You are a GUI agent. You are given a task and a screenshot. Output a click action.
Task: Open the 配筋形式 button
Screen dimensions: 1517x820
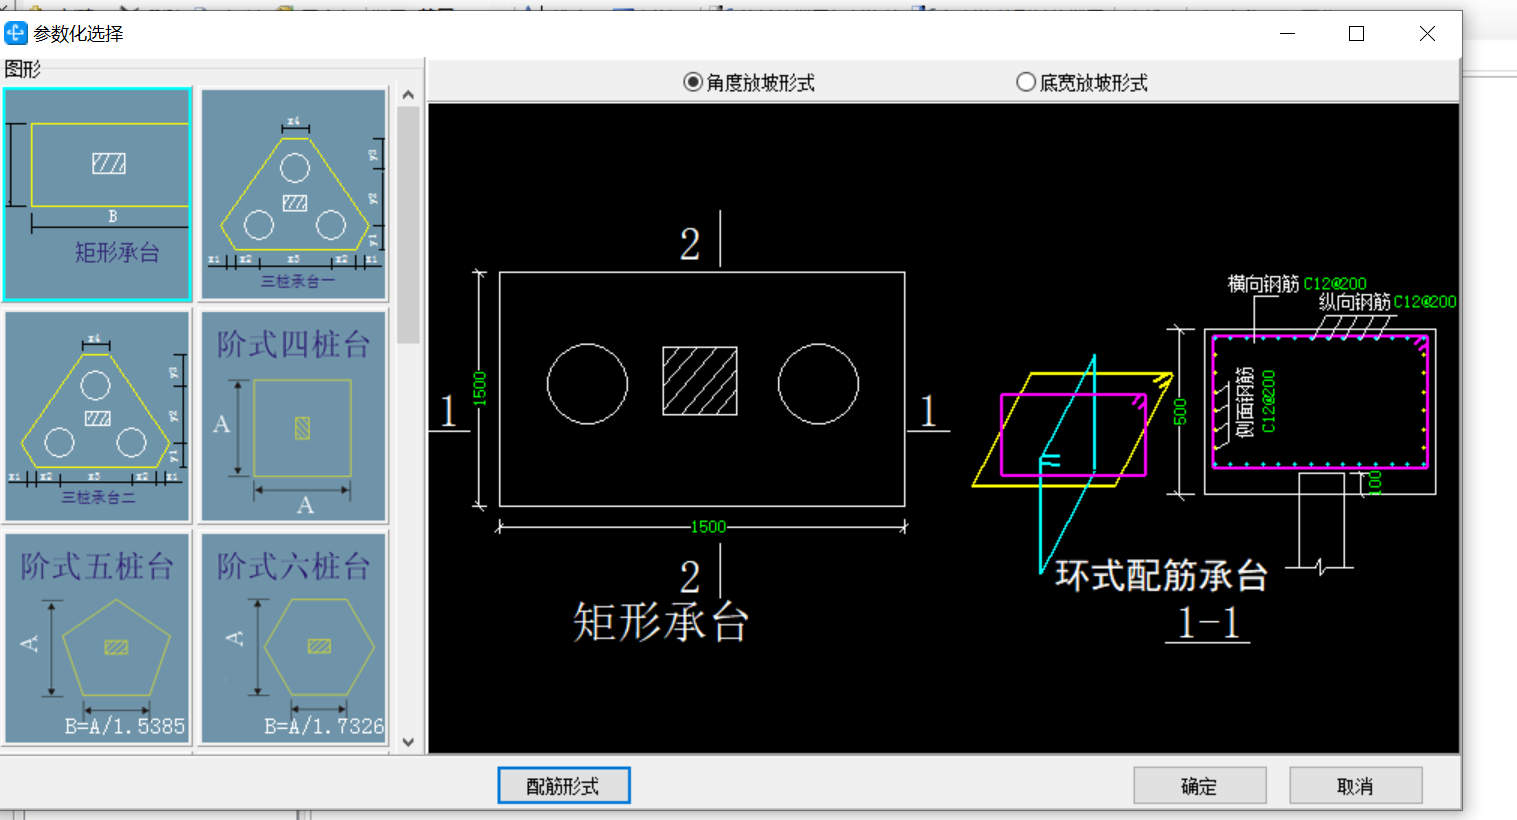click(x=564, y=786)
